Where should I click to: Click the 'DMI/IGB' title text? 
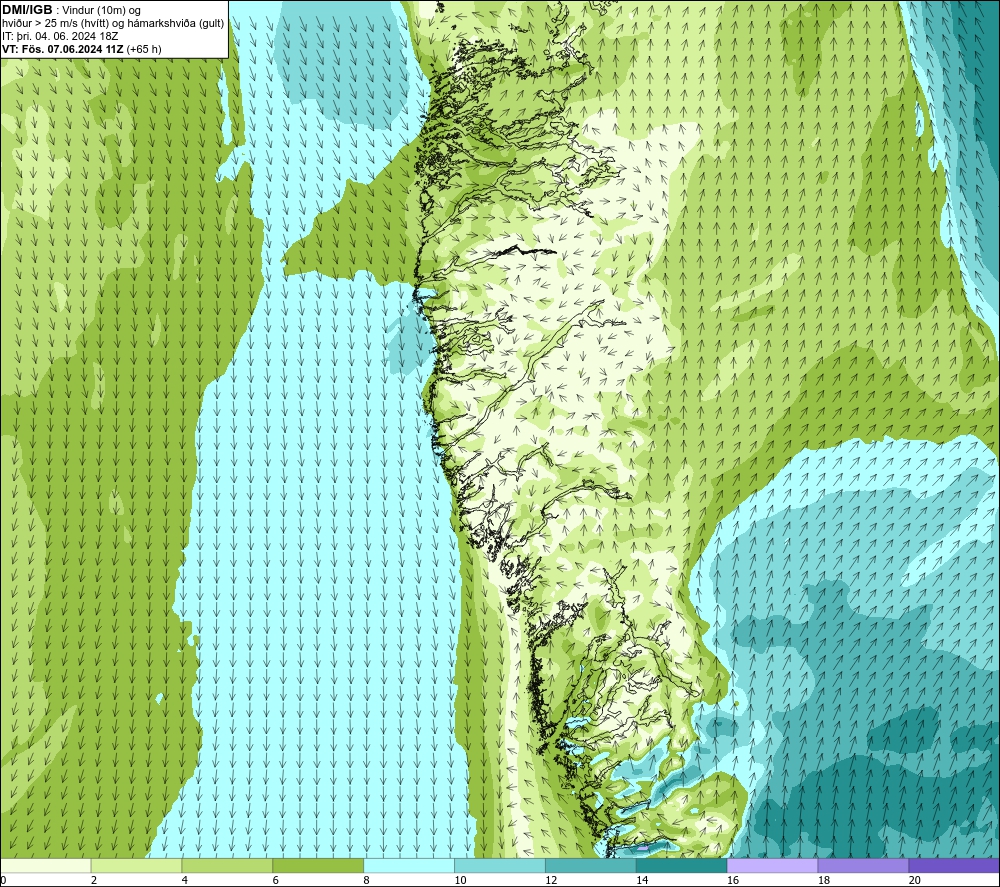[27, 10]
